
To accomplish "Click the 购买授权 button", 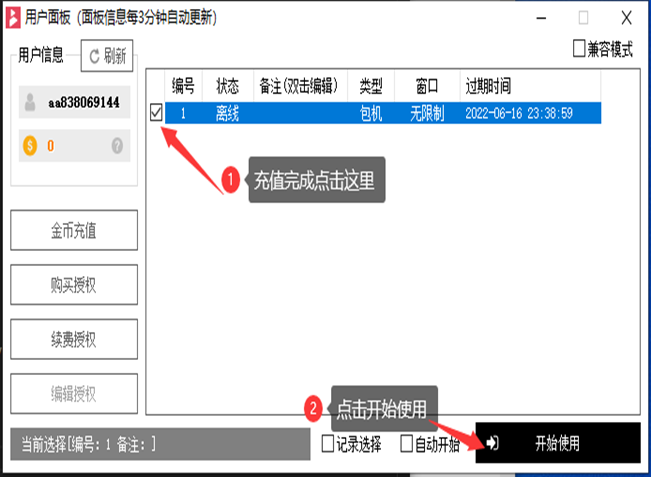I will [x=73, y=285].
